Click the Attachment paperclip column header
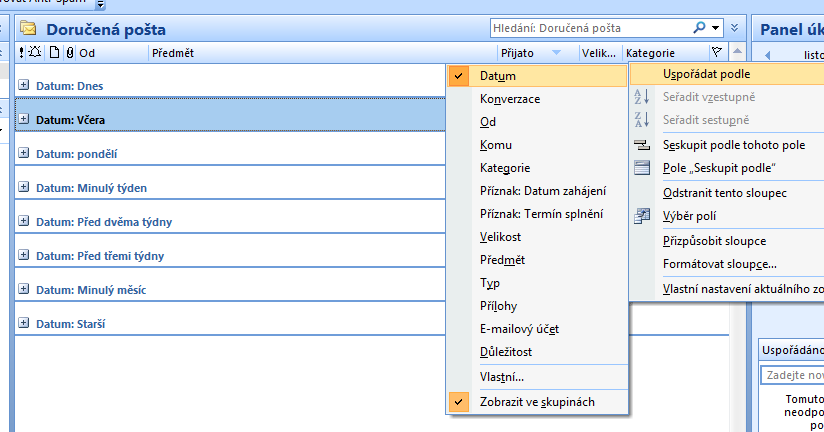The width and height of the screenshot is (824, 432). click(70, 53)
